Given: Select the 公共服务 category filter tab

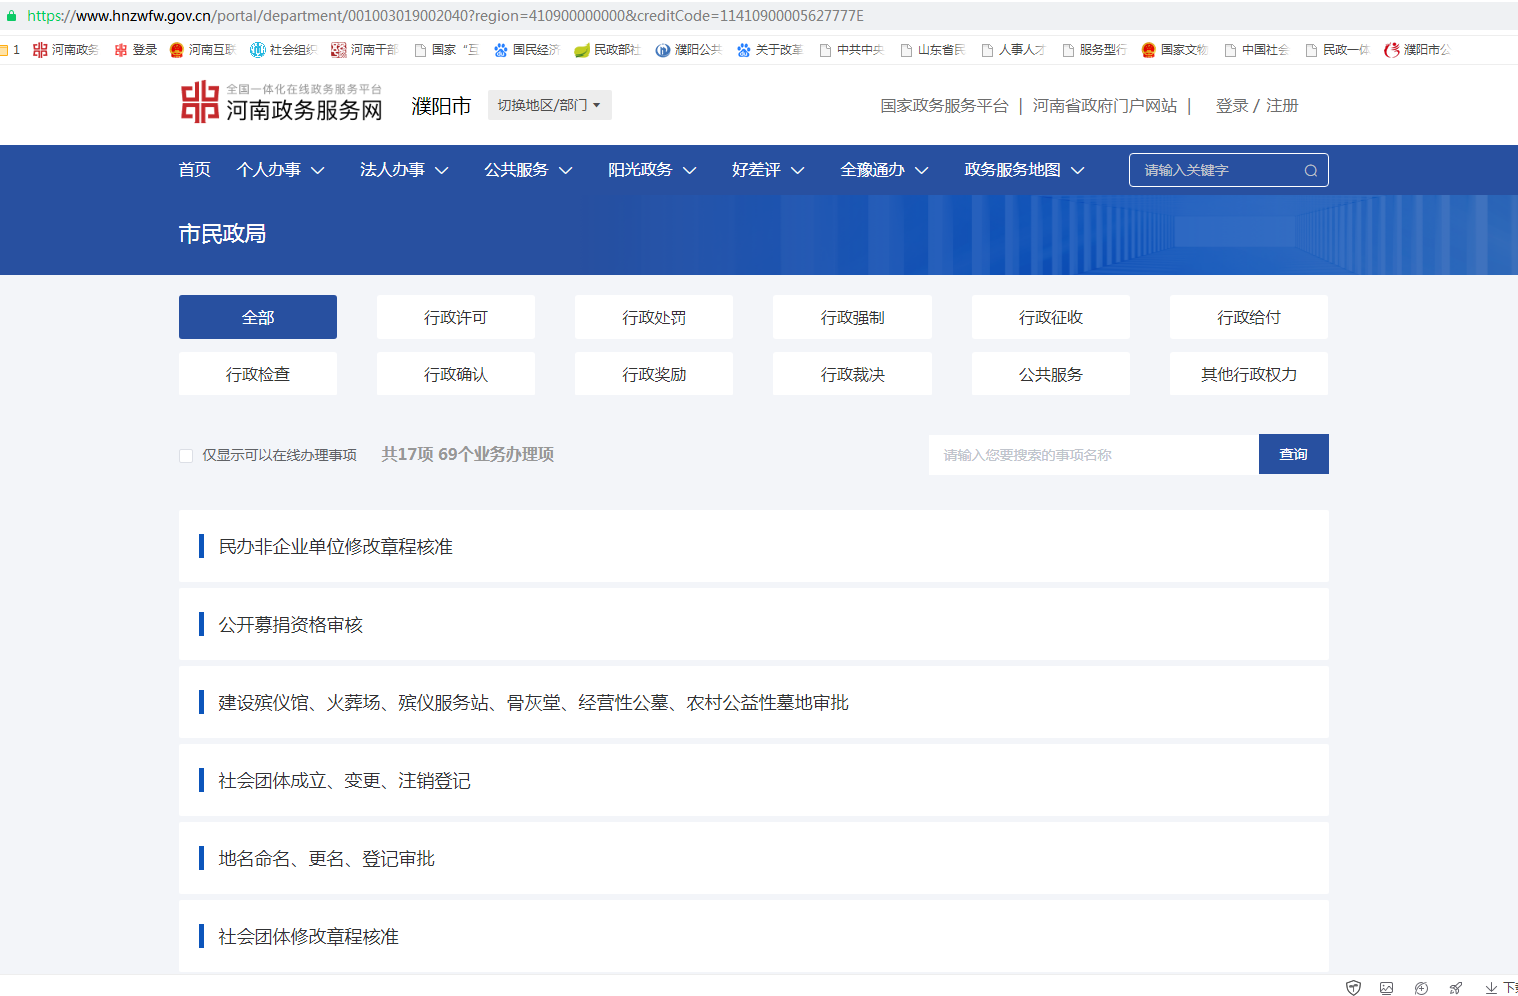Looking at the screenshot, I should 1050,374.
